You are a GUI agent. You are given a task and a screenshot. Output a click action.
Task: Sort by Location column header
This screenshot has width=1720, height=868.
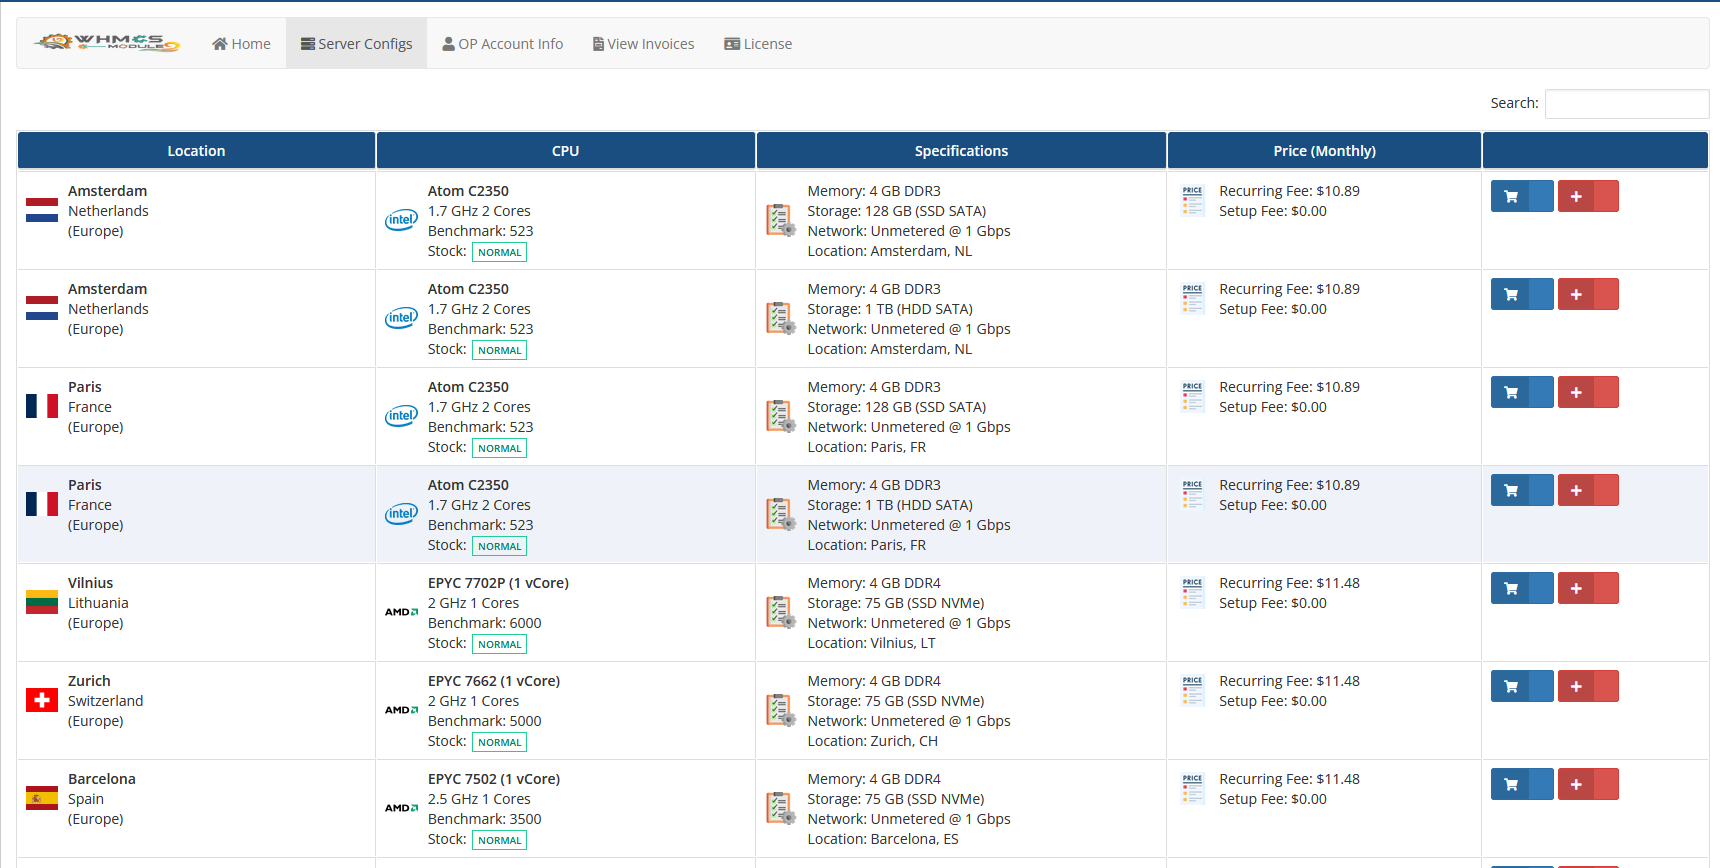click(x=196, y=151)
